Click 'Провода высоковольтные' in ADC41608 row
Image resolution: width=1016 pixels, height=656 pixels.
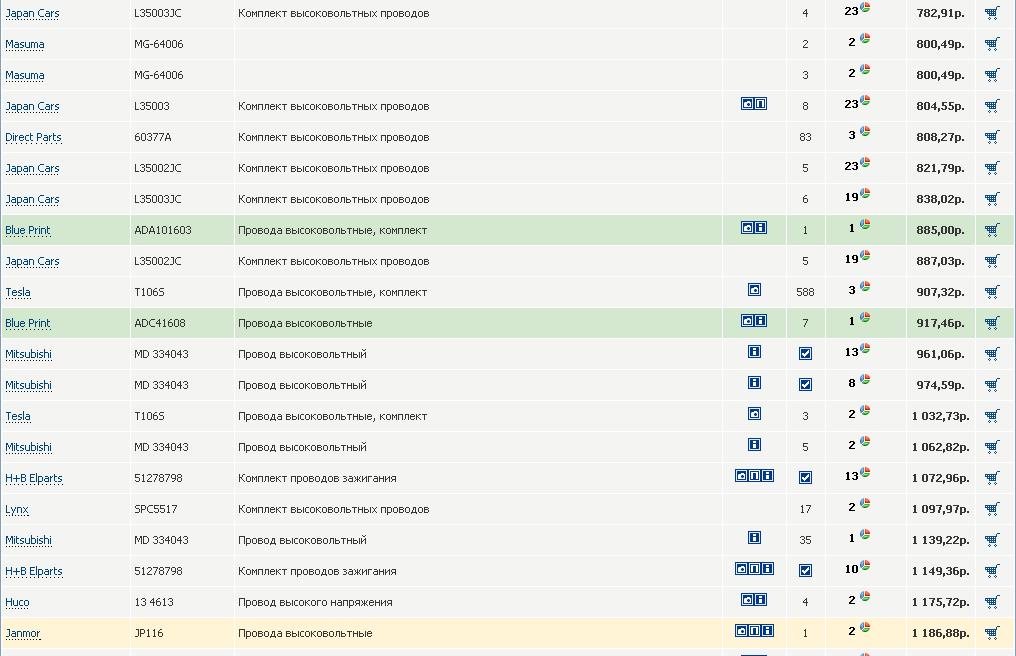(x=305, y=323)
